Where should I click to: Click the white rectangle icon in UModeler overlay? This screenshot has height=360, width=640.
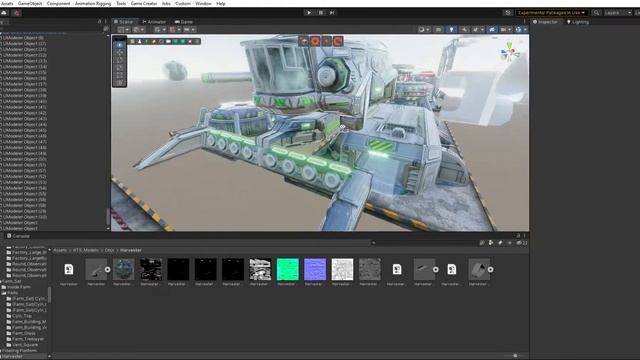(168, 41)
